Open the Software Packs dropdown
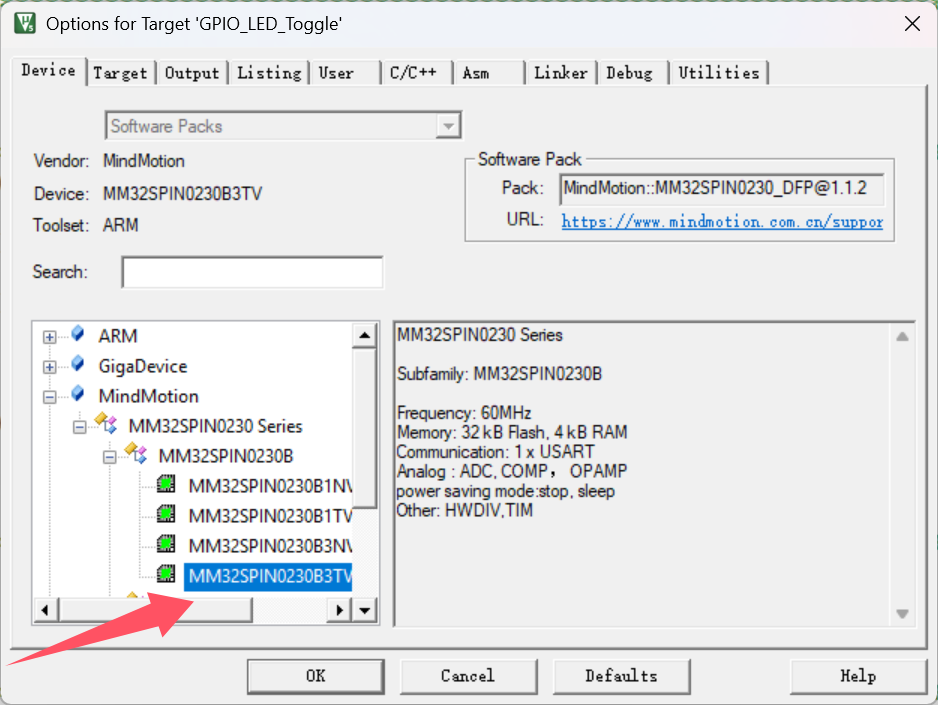 [x=449, y=126]
